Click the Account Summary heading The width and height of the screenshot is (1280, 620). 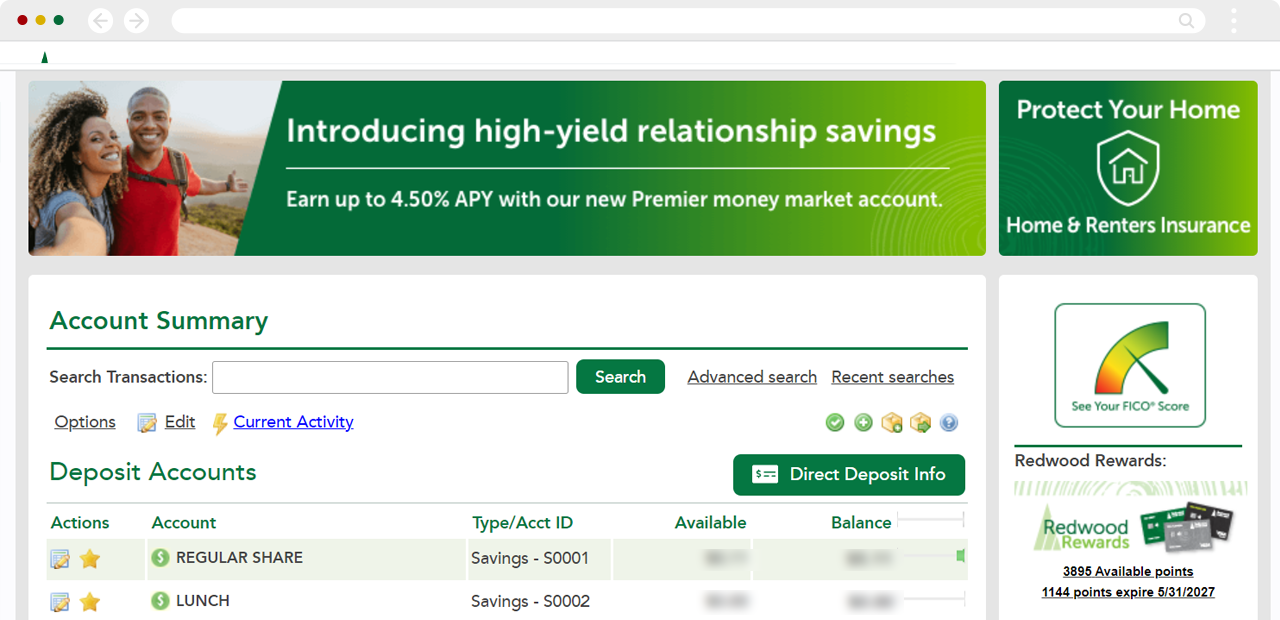point(159,321)
